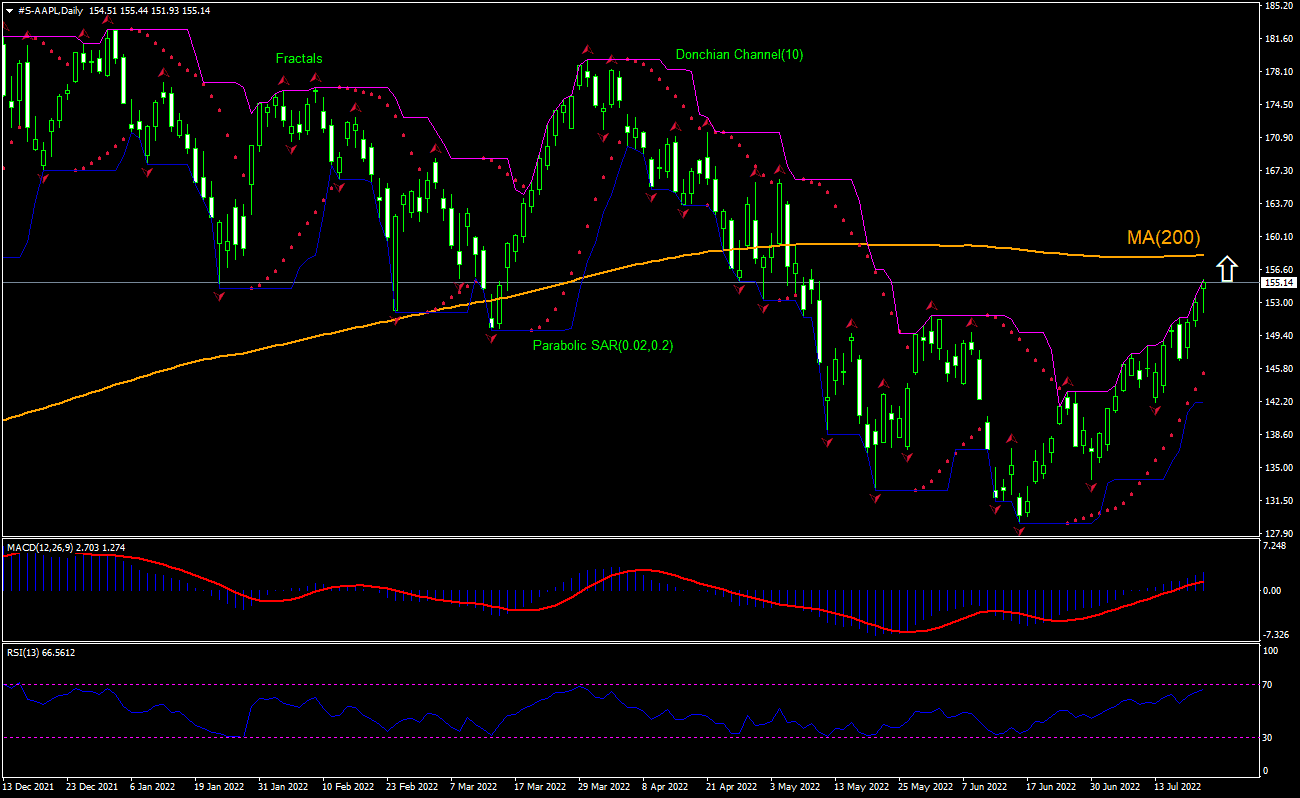Click the RSI(13) indicator label
This screenshot has width=1300, height=798.
pos(25,652)
